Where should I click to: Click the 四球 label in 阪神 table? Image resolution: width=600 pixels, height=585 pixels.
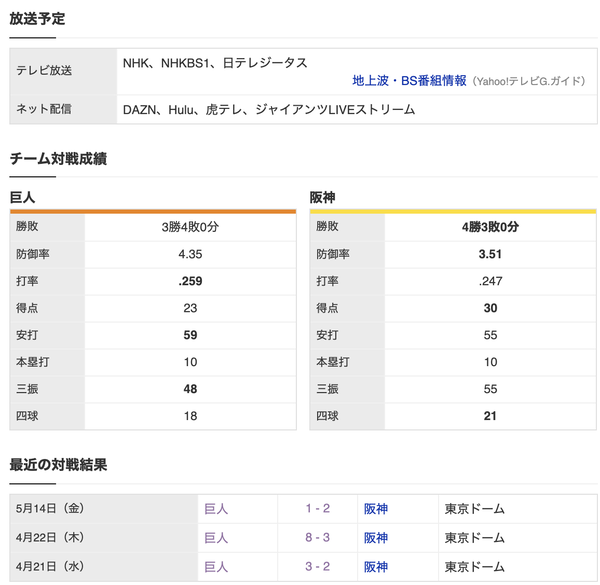pyautogui.click(x=327, y=416)
